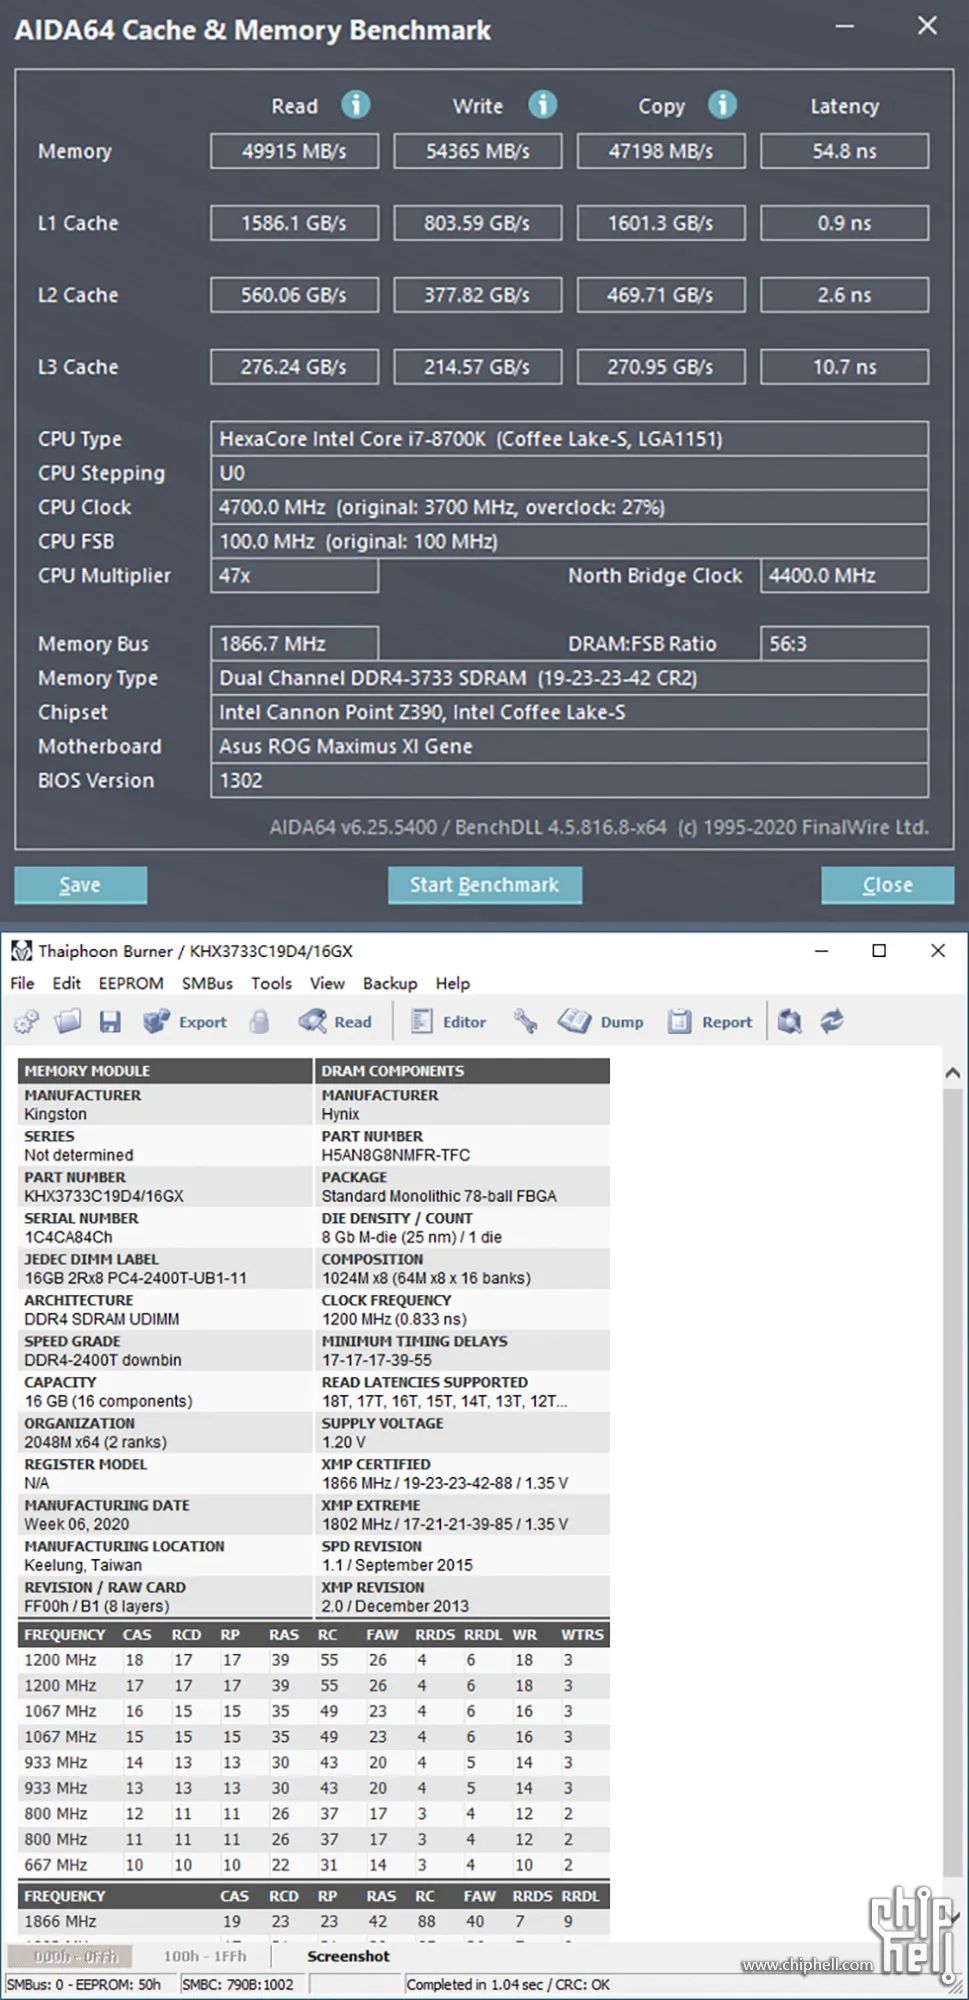969x2000 pixels.
Task: Open the Editor from the toolbar
Action: 449,1021
